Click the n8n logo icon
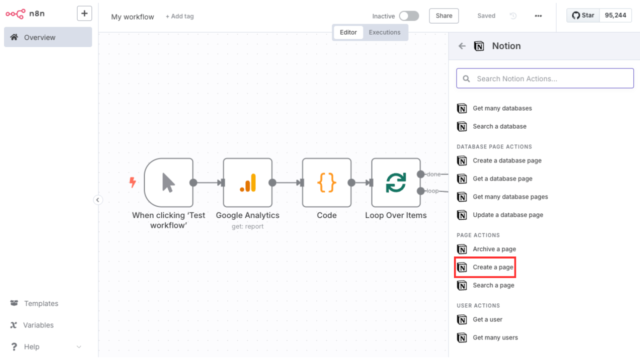640x360 pixels. (15, 14)
